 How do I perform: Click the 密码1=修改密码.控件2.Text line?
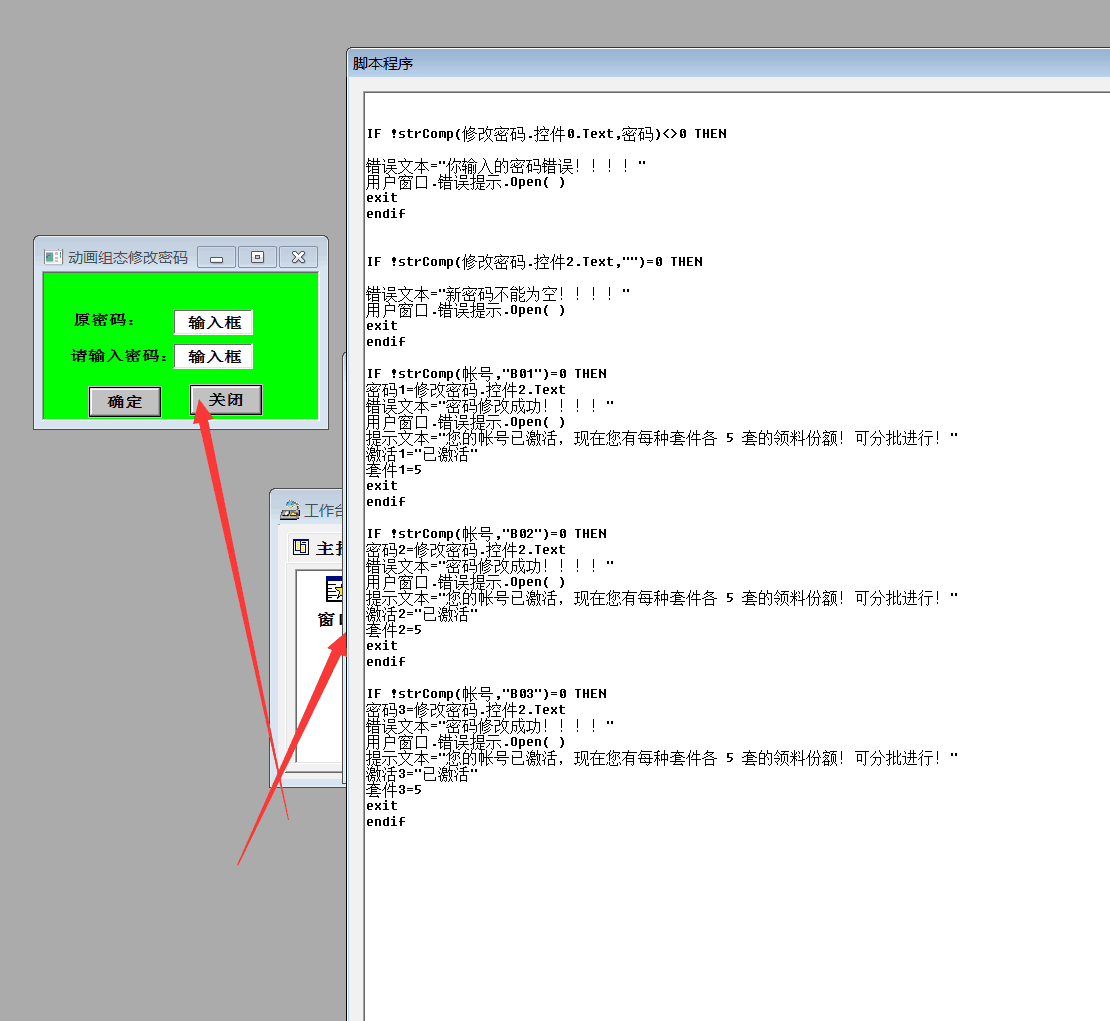(x=465, y=390)
